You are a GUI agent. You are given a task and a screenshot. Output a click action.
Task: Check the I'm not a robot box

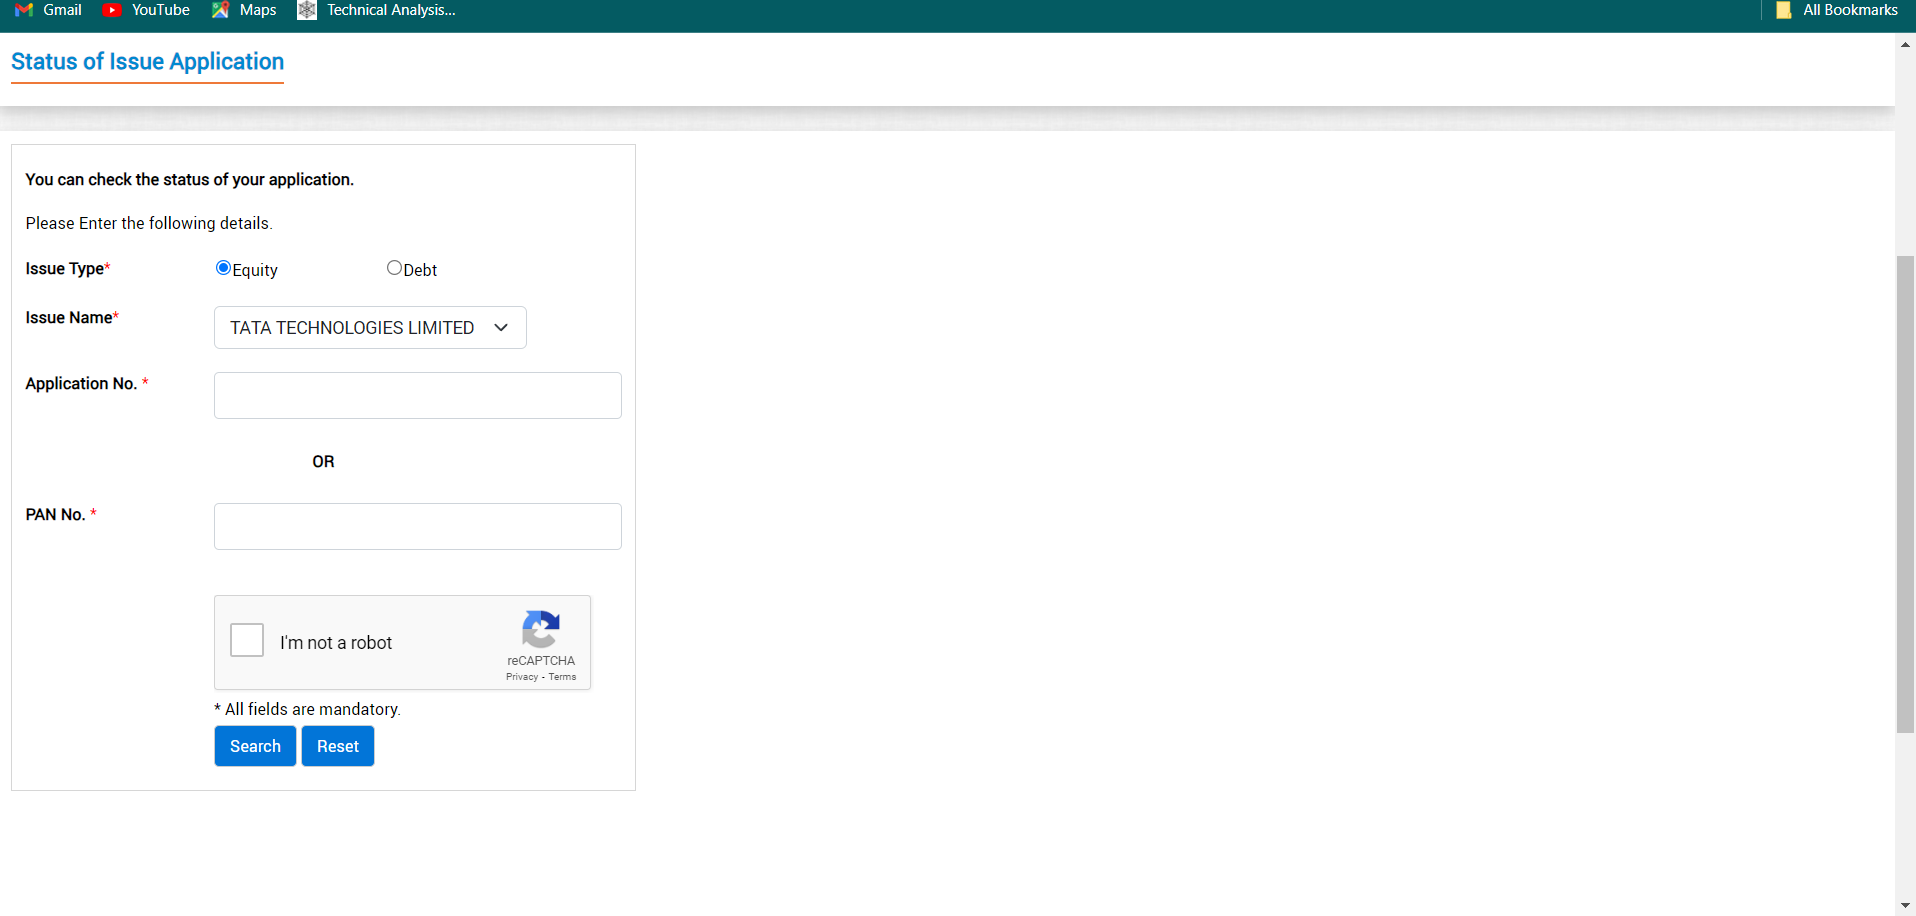coord(246,640)
